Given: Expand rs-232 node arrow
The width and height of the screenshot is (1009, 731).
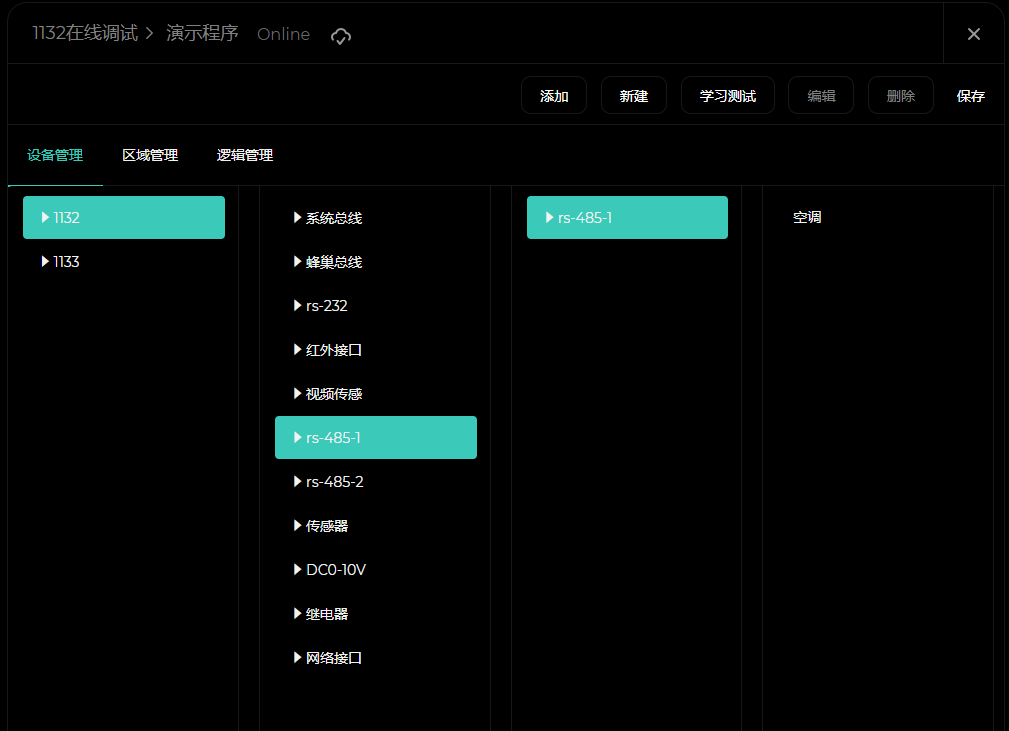Looking at the screenshot, I should click(x=297, y=305).
